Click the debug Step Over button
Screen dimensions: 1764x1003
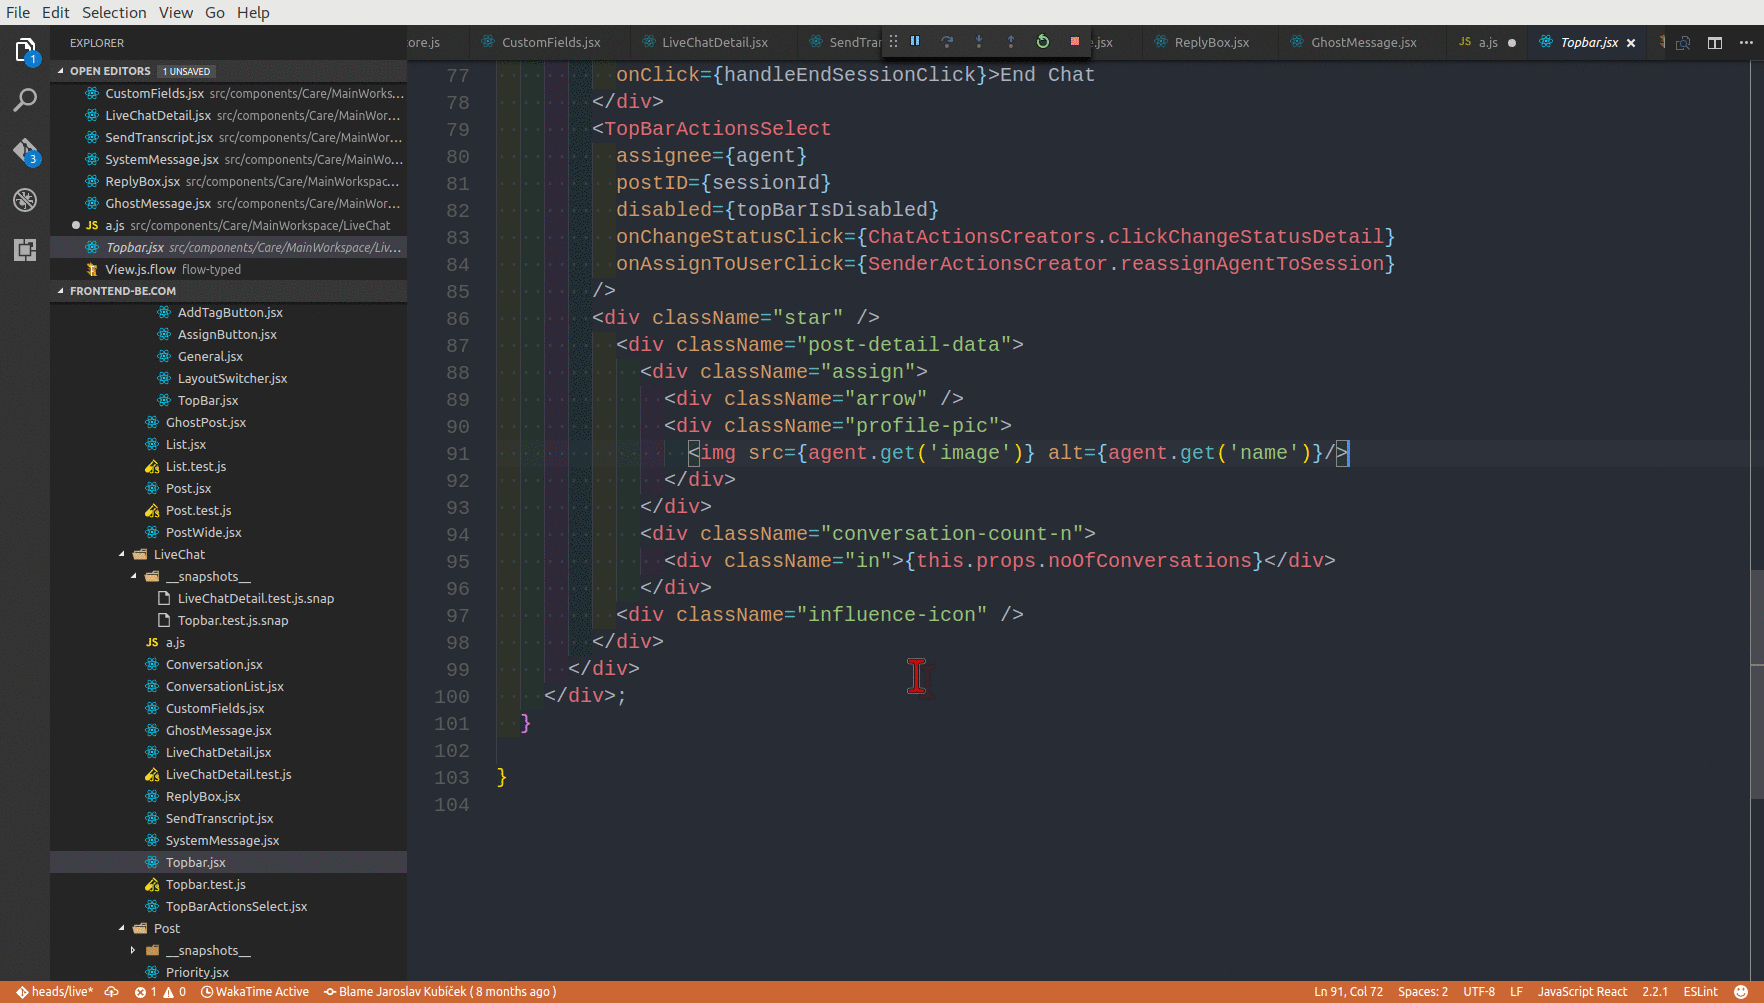pos(947,41)
